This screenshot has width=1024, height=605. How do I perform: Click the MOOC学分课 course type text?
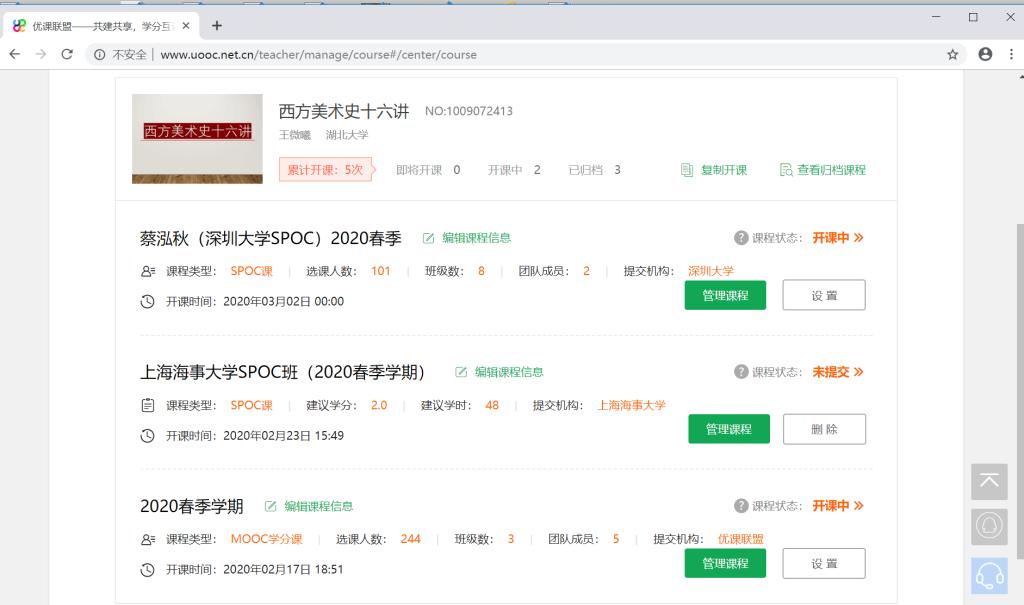(x=266, y=539)
